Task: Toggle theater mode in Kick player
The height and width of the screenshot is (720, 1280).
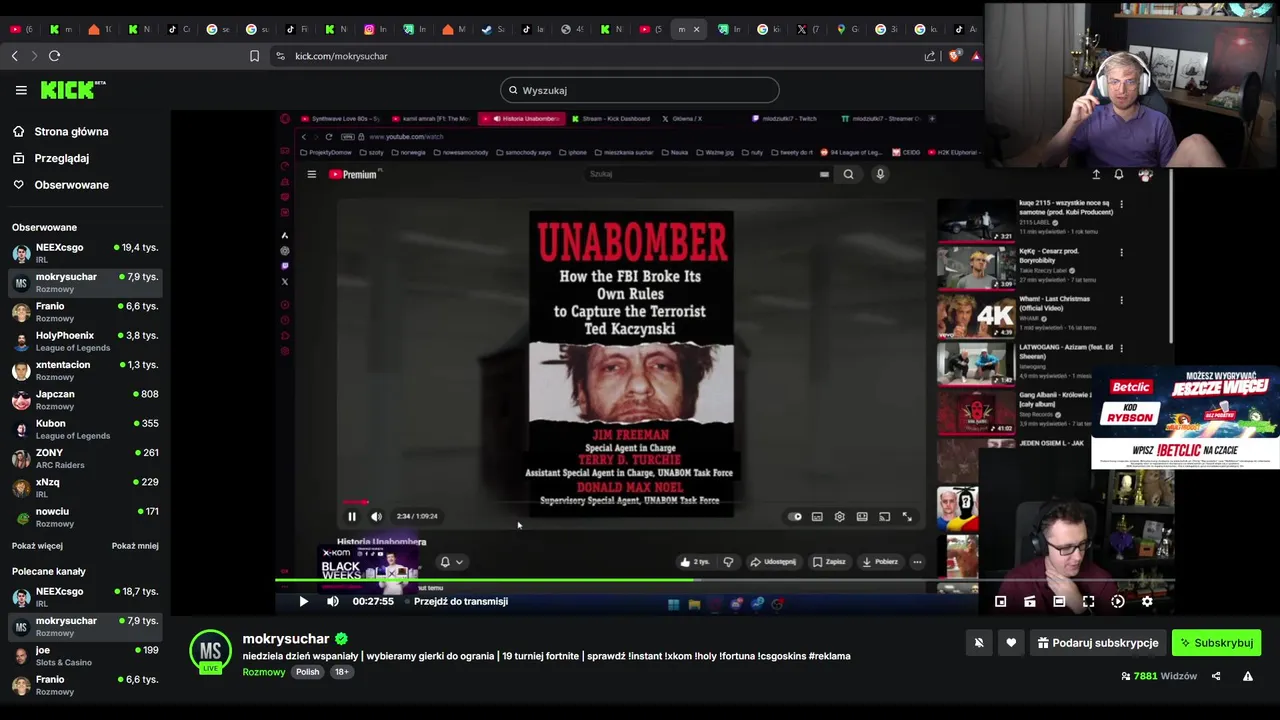Action: tap(1059, 601)
